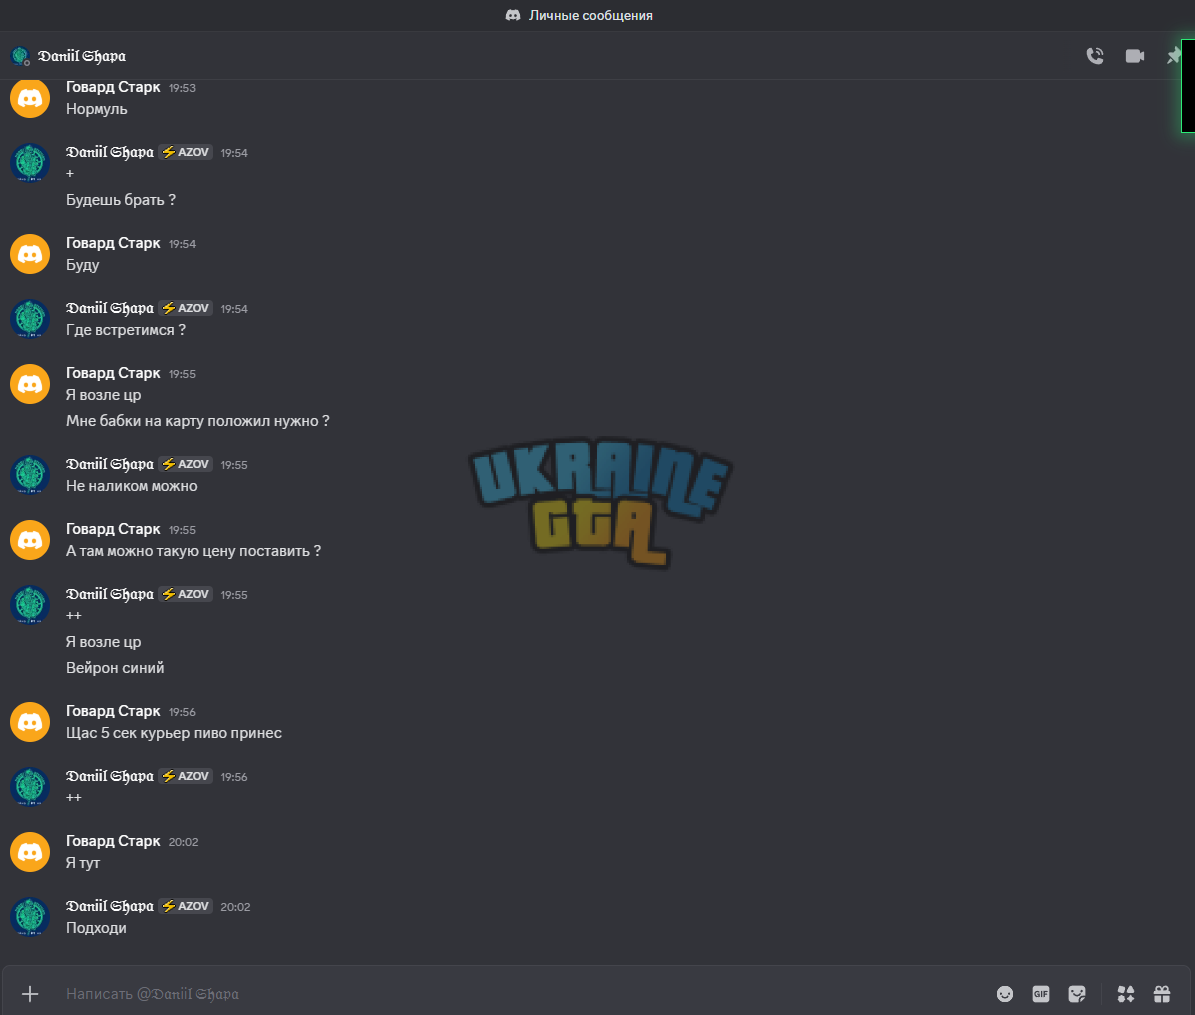
Task: Click Говард Старк username at 19:56
Action: pos(113,711)
